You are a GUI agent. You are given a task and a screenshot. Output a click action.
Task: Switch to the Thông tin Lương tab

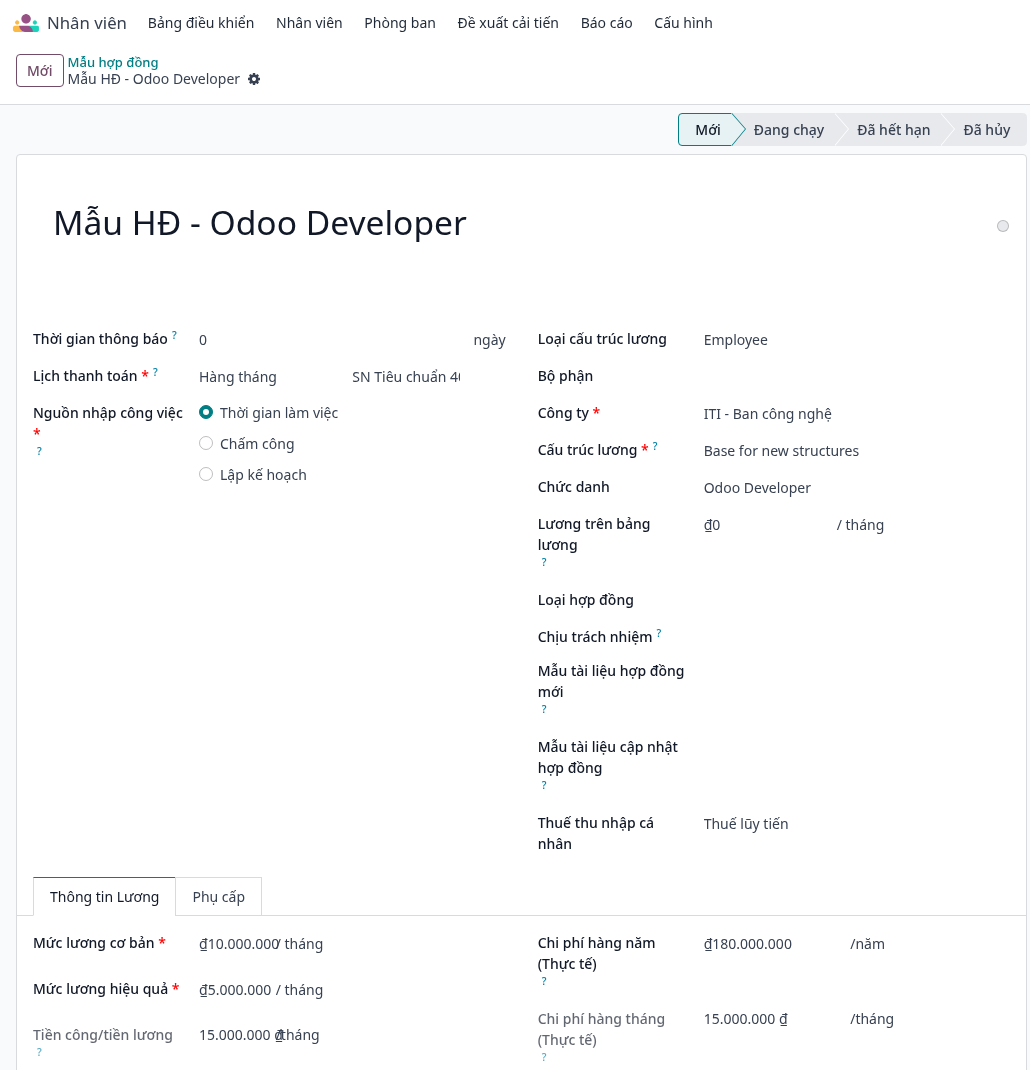104,897
